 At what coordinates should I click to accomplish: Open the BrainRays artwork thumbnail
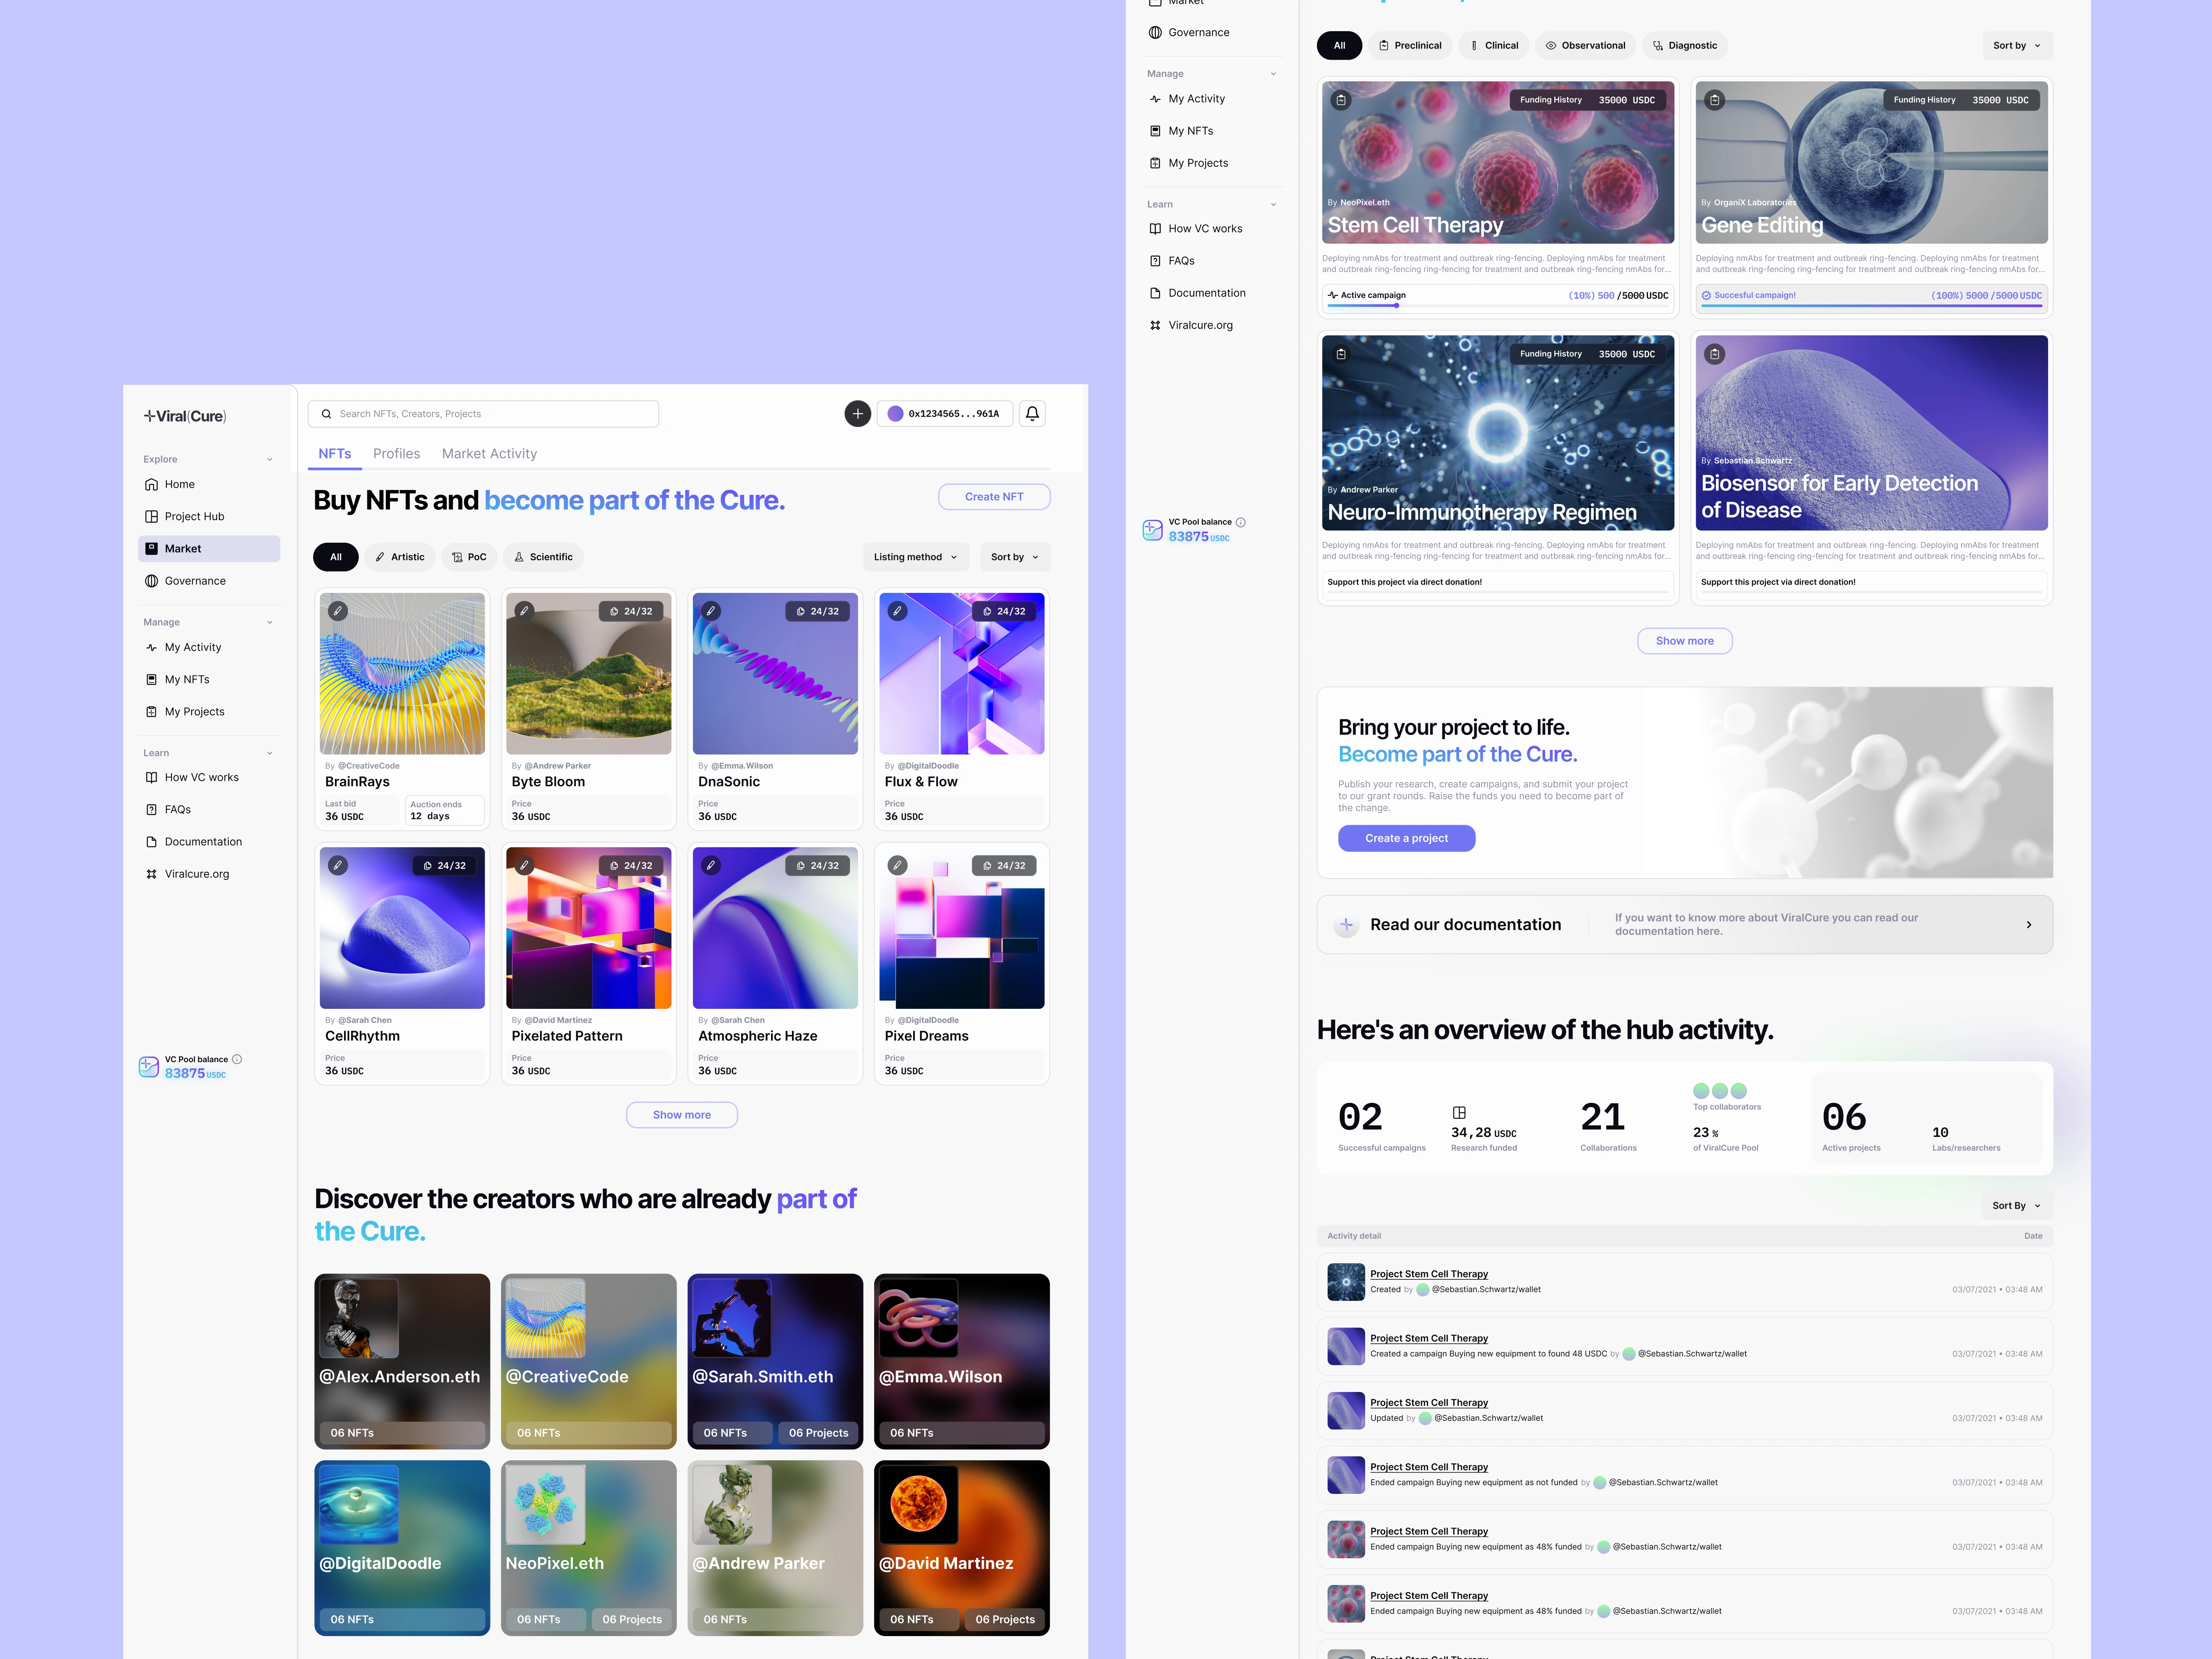point(402,674)
